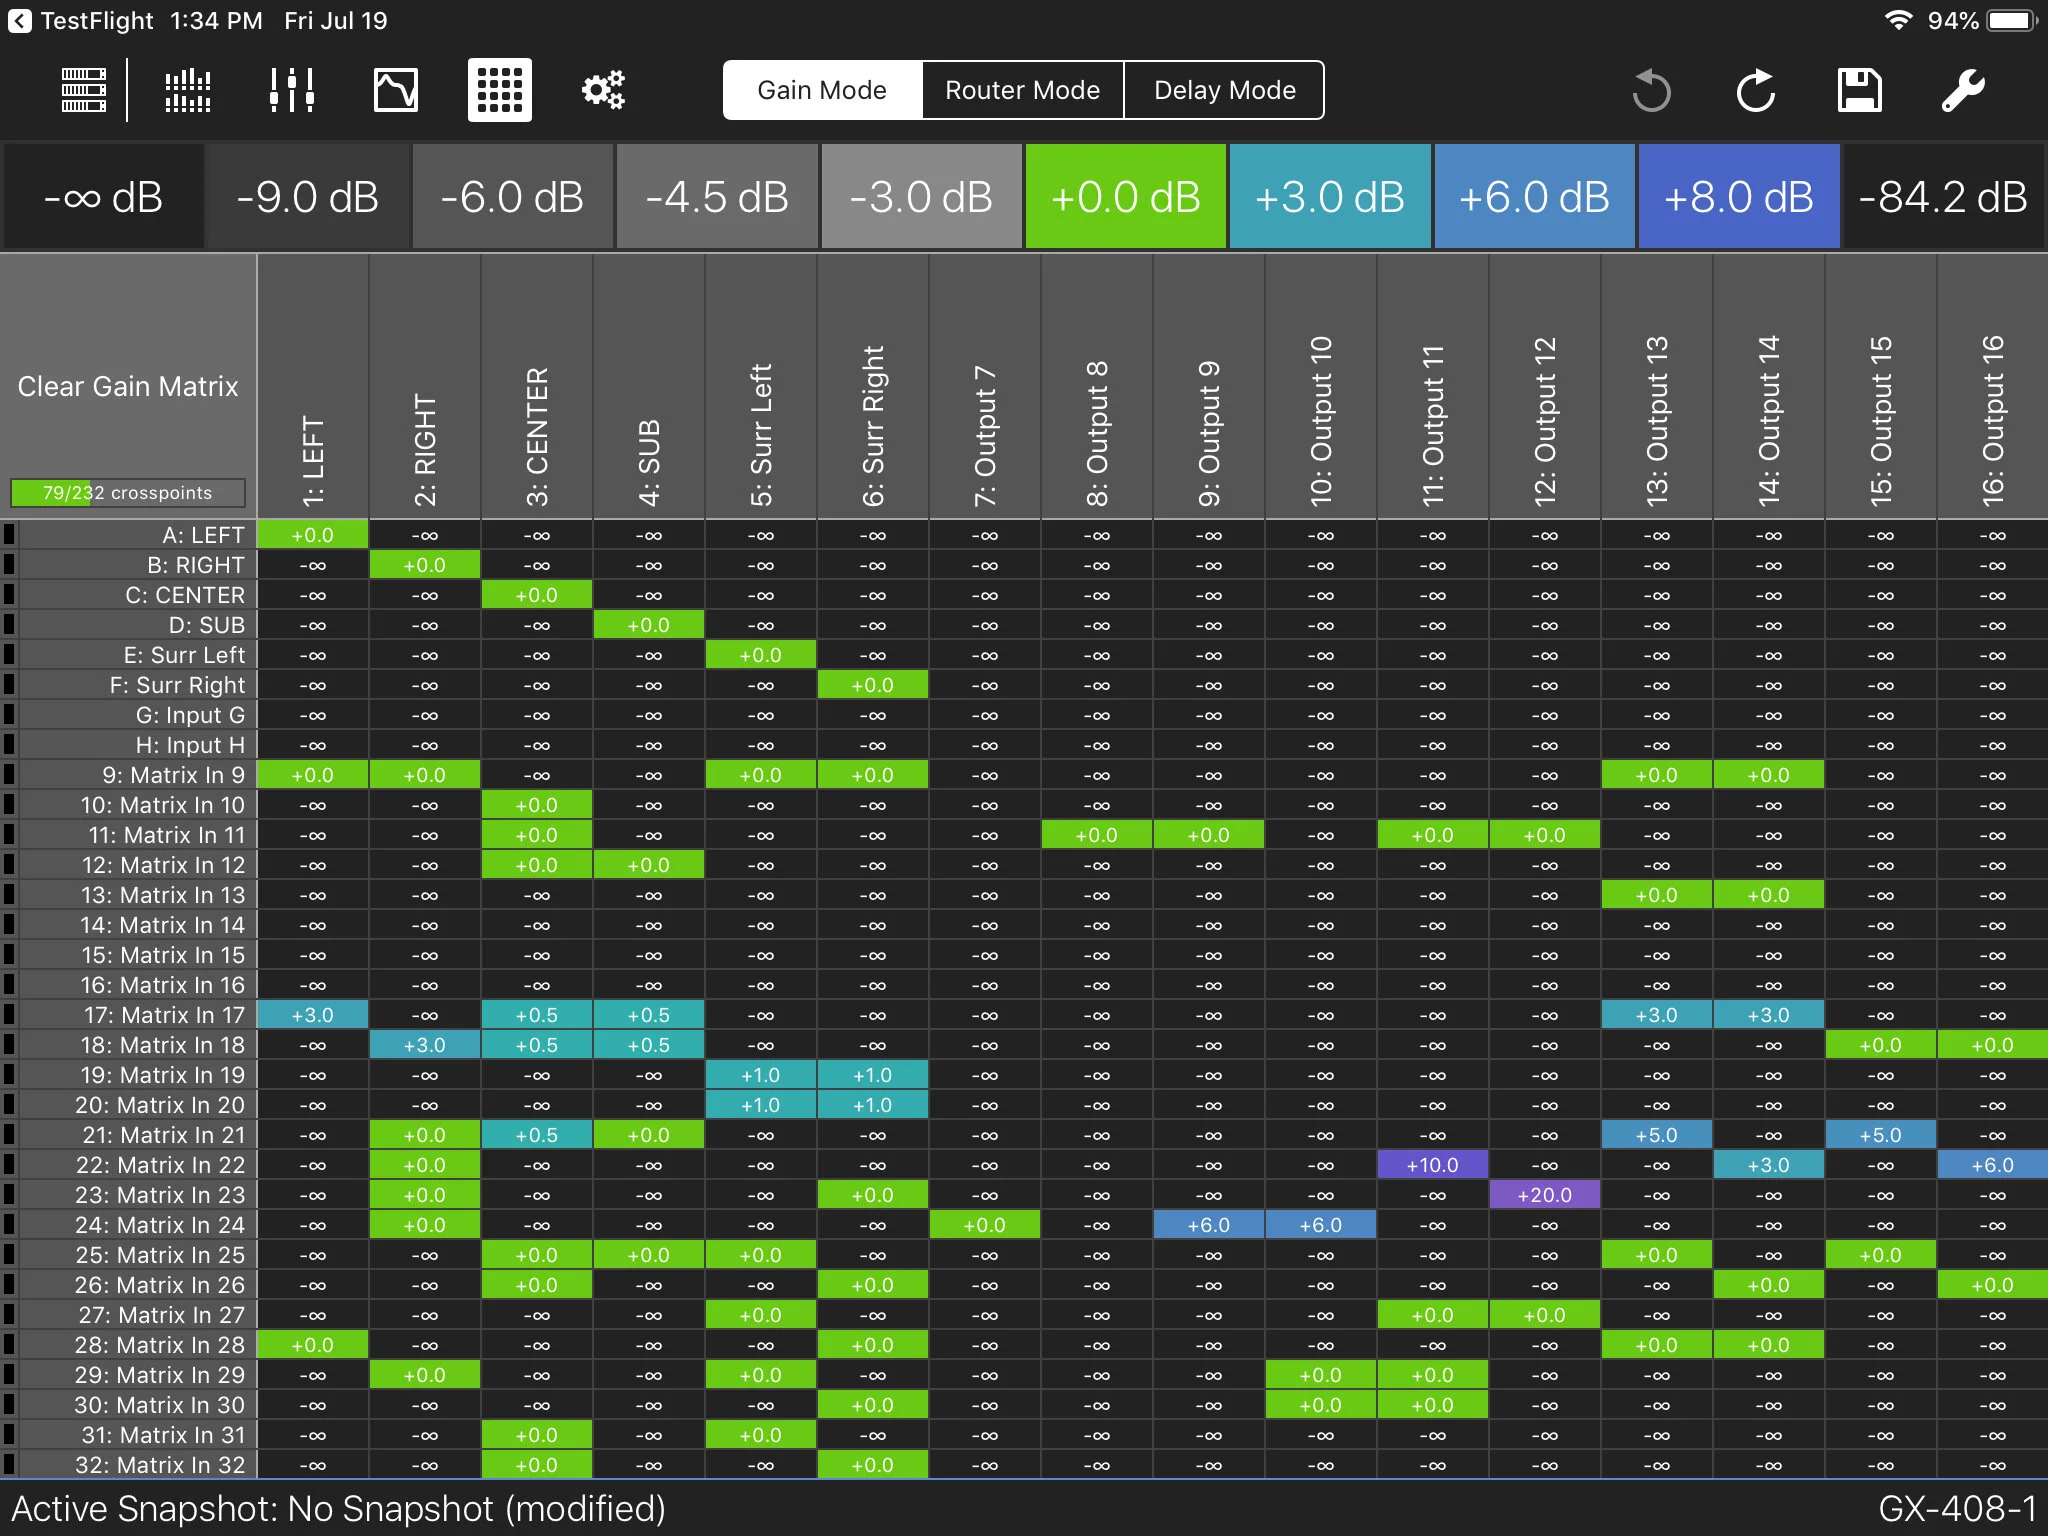Click the redo arrow icon
Screen dimensions: 2048x1536
pos(1755,91)
